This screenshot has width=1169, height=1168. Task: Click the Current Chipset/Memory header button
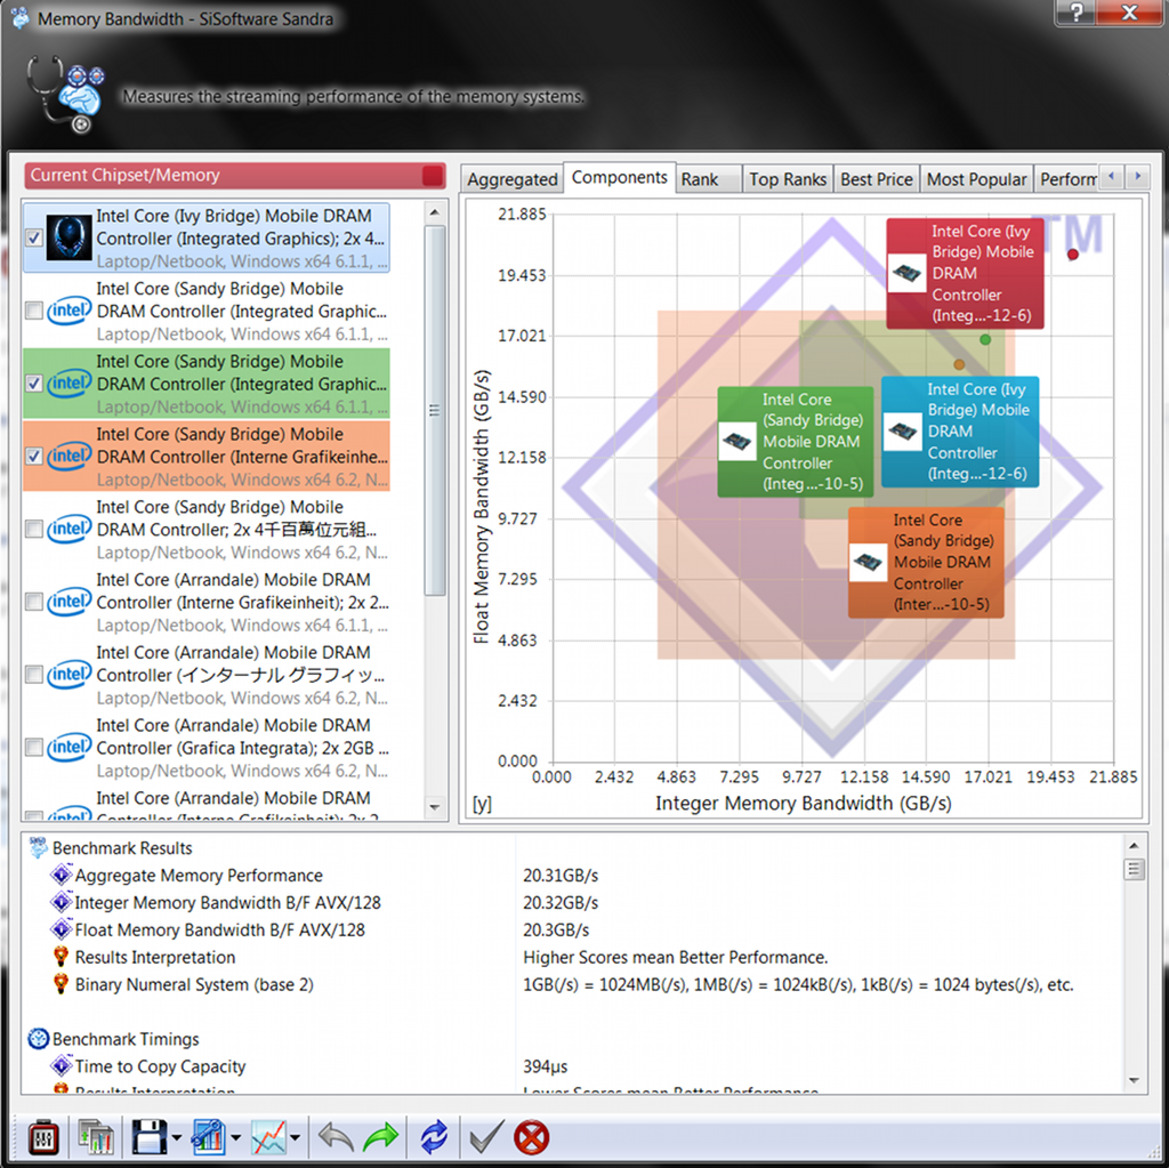[235, 175]
